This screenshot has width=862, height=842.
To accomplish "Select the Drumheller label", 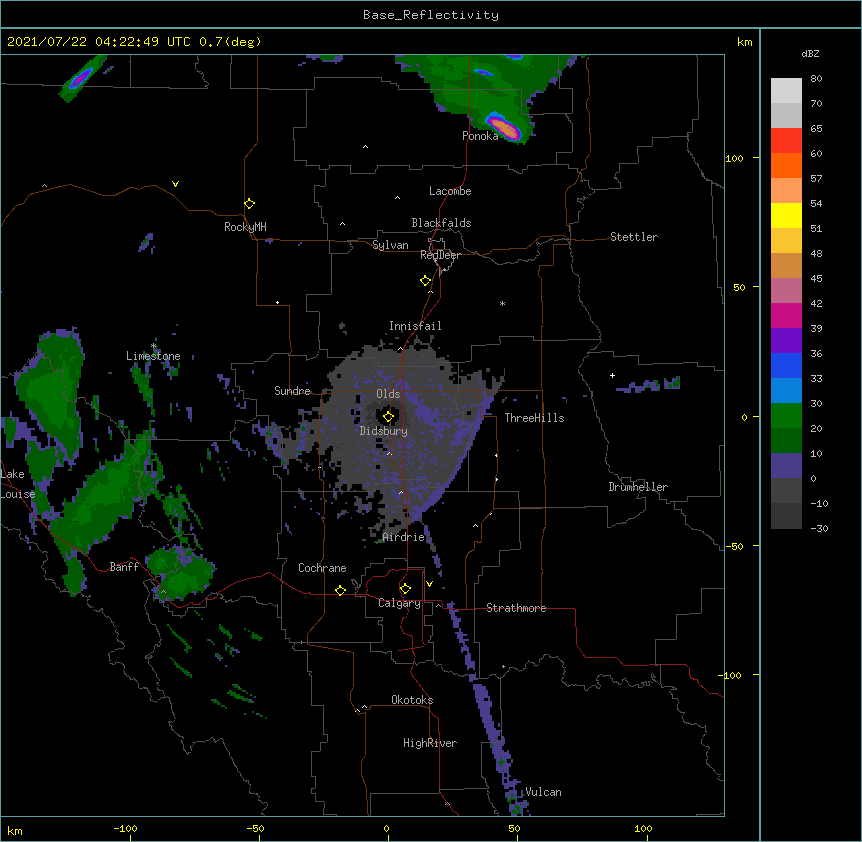I will coord(638,487).
